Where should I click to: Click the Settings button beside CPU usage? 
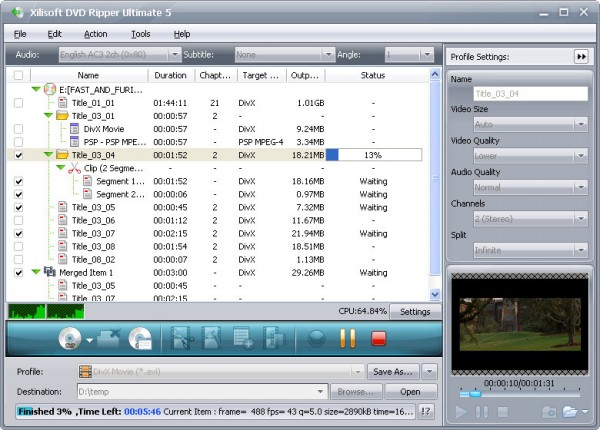(x=415, y=311)
